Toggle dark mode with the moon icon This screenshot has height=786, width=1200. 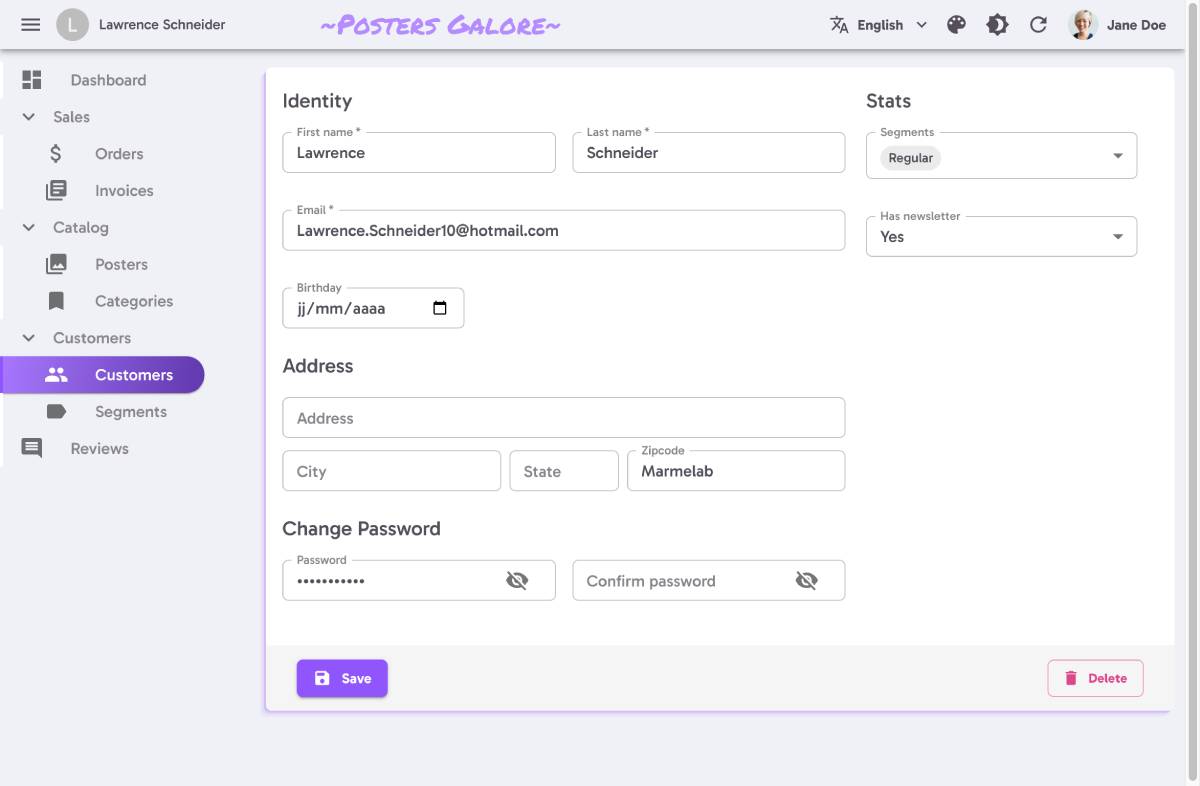[997, 24]
